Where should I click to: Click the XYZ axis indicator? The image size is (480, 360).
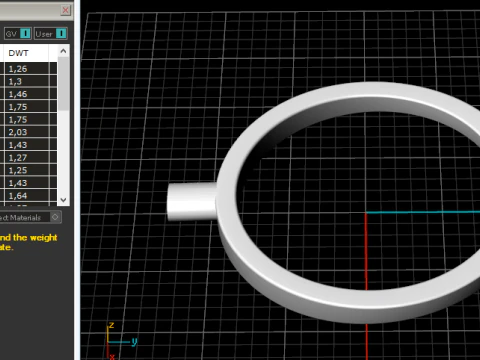121,341
